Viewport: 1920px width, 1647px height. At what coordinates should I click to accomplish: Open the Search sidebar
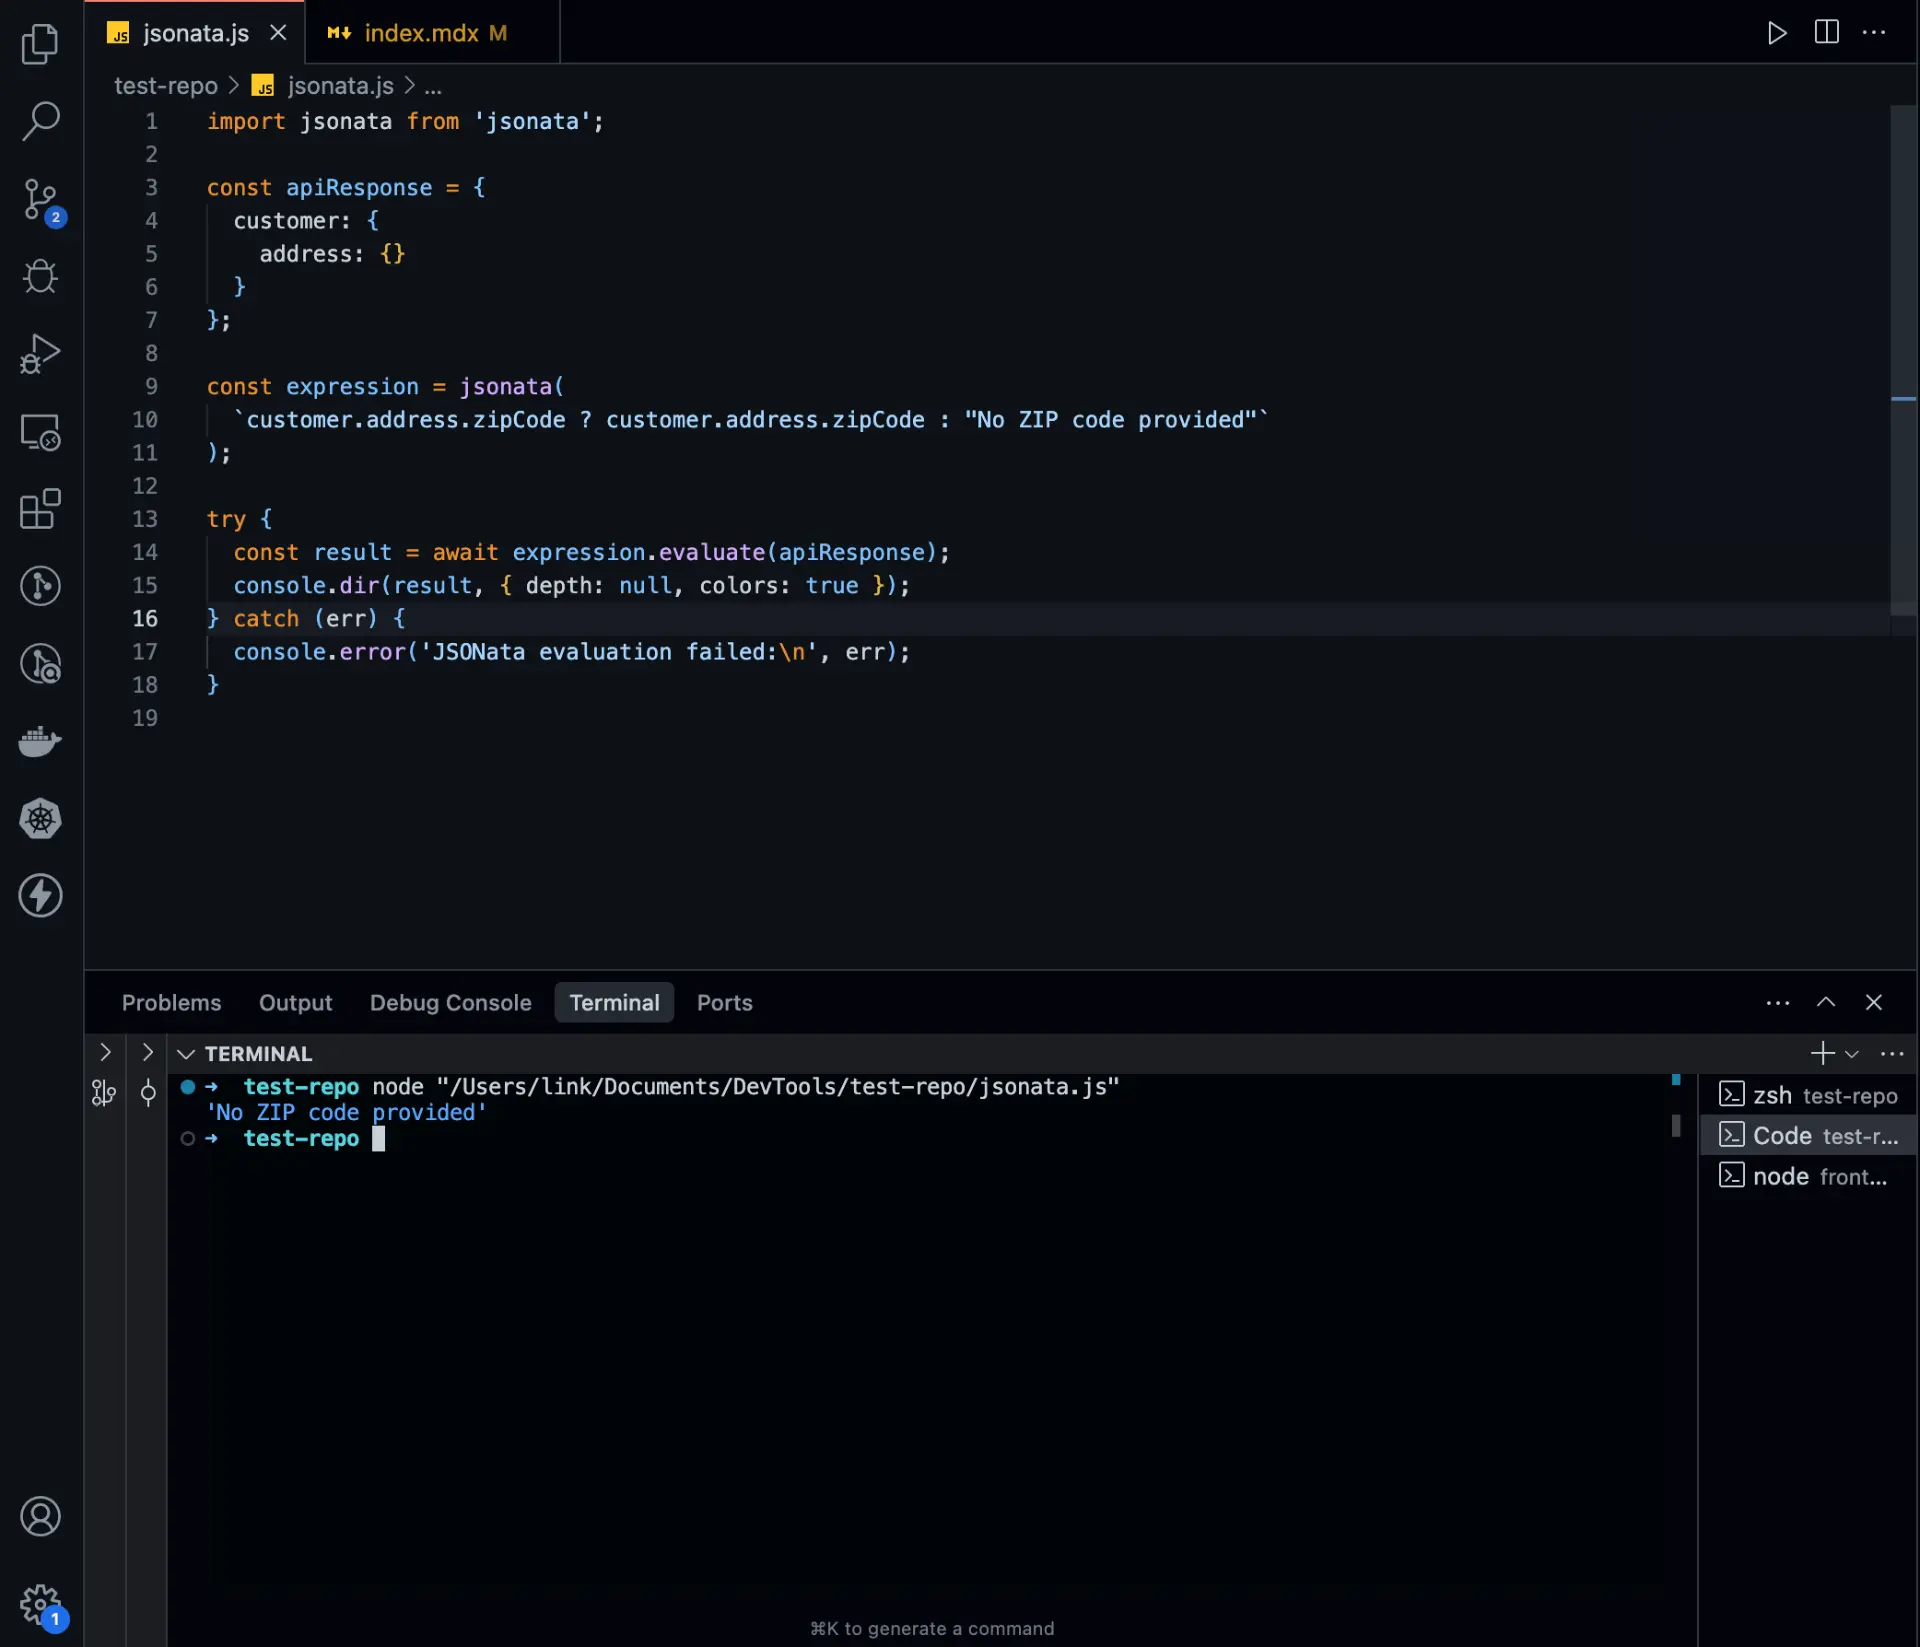[40, 120]
